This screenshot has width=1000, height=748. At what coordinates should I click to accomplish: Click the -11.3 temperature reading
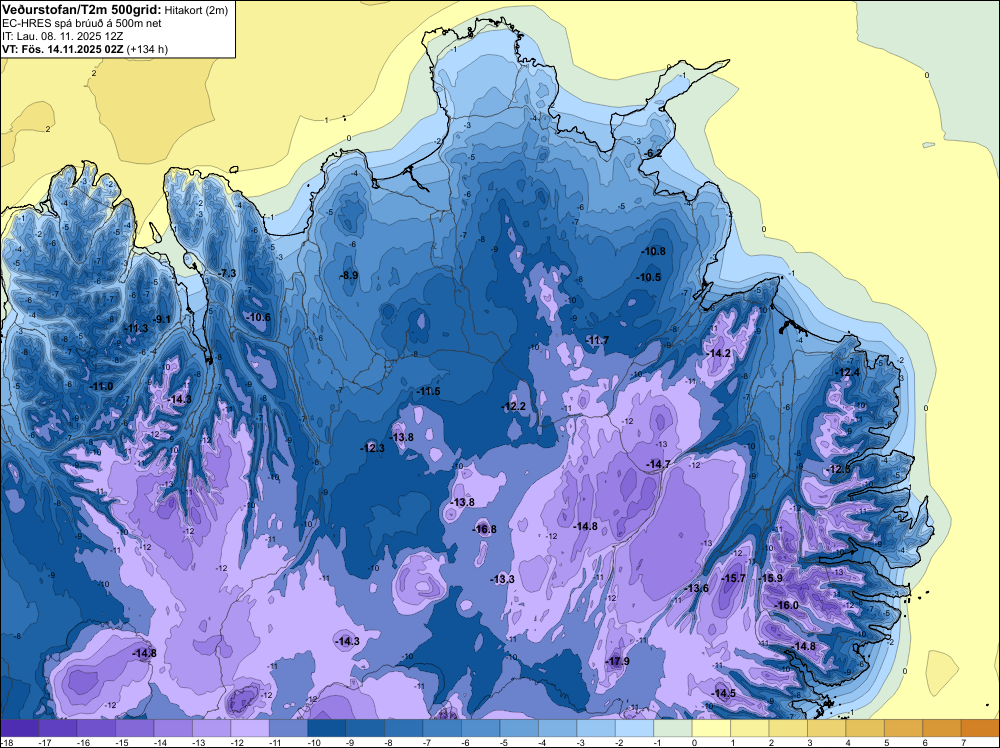137,328
